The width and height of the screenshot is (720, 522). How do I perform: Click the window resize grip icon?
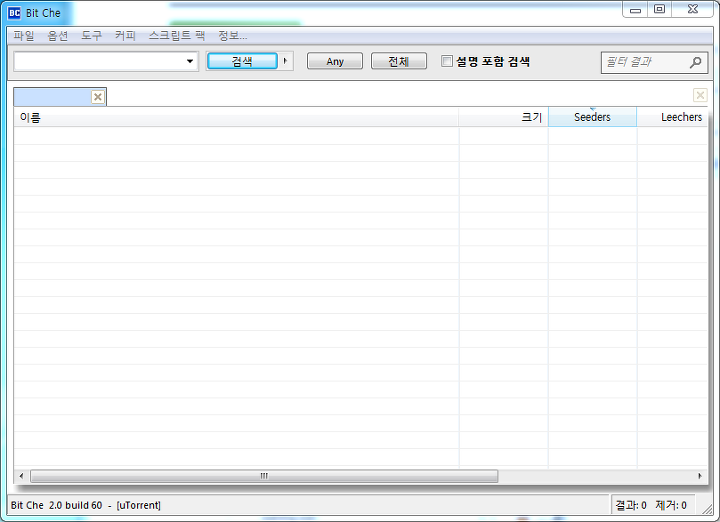pos(706,508)
